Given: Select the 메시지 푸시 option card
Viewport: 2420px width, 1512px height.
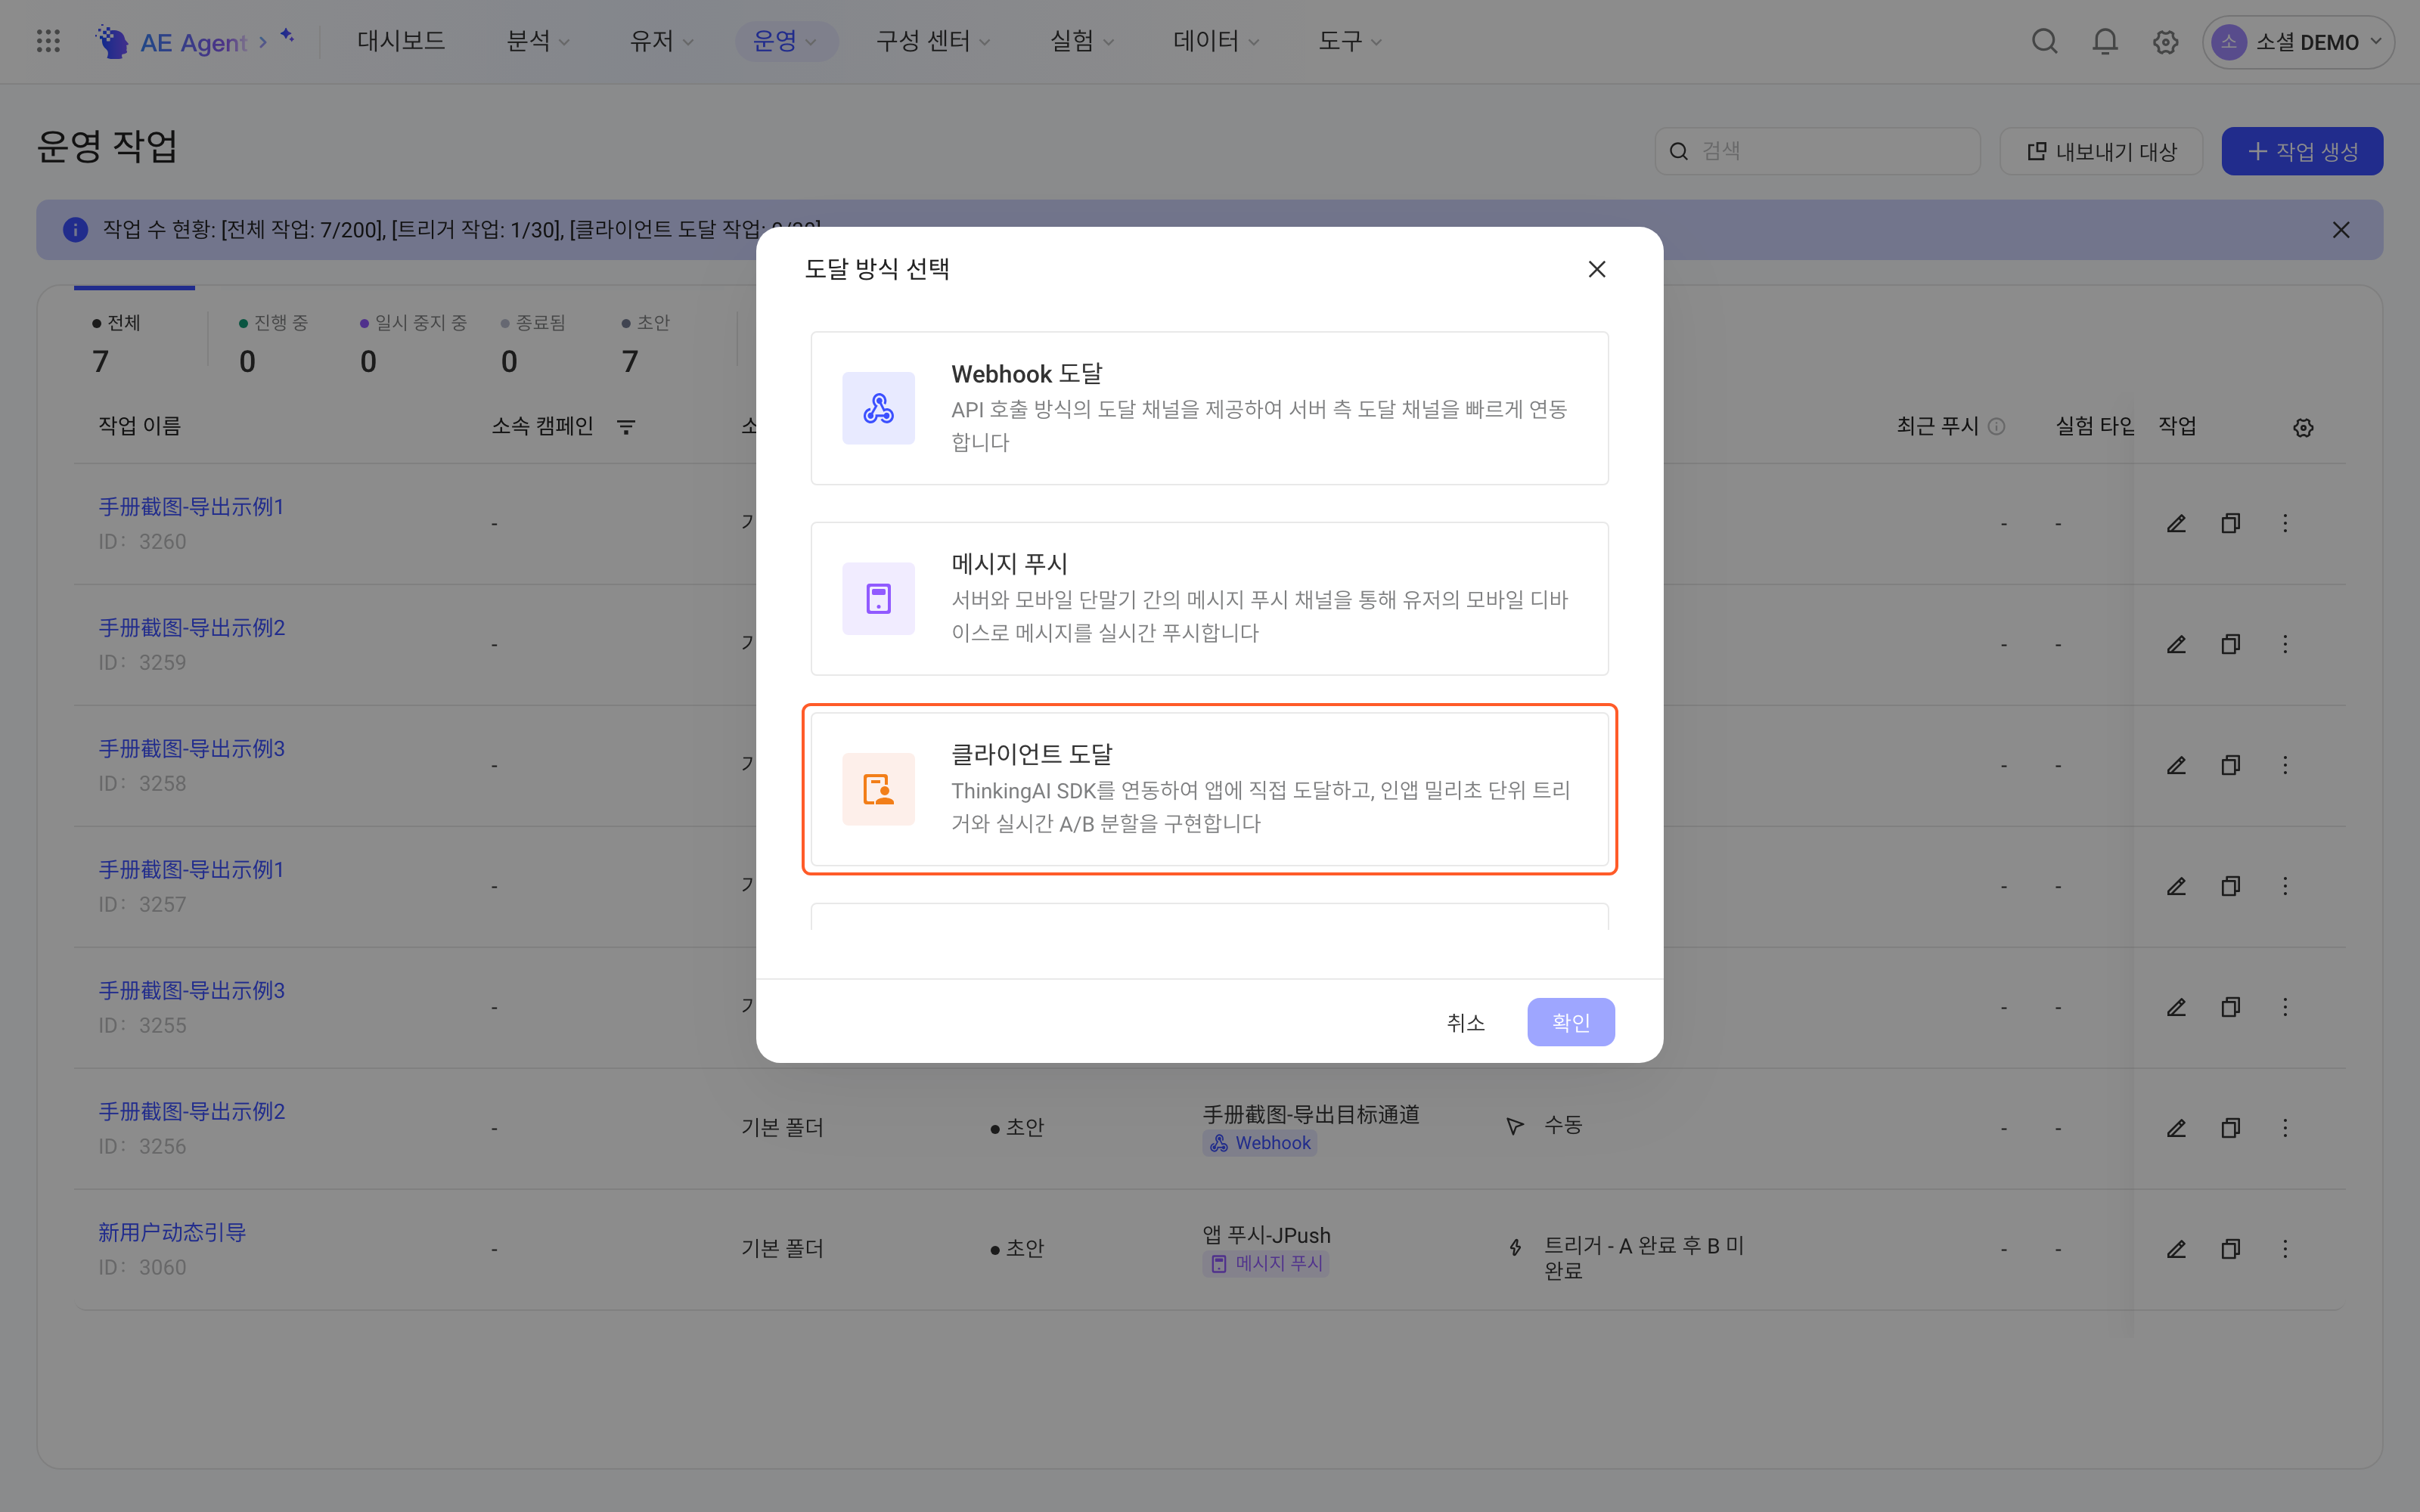Looking at the screenshot, I should [1209, 599].
